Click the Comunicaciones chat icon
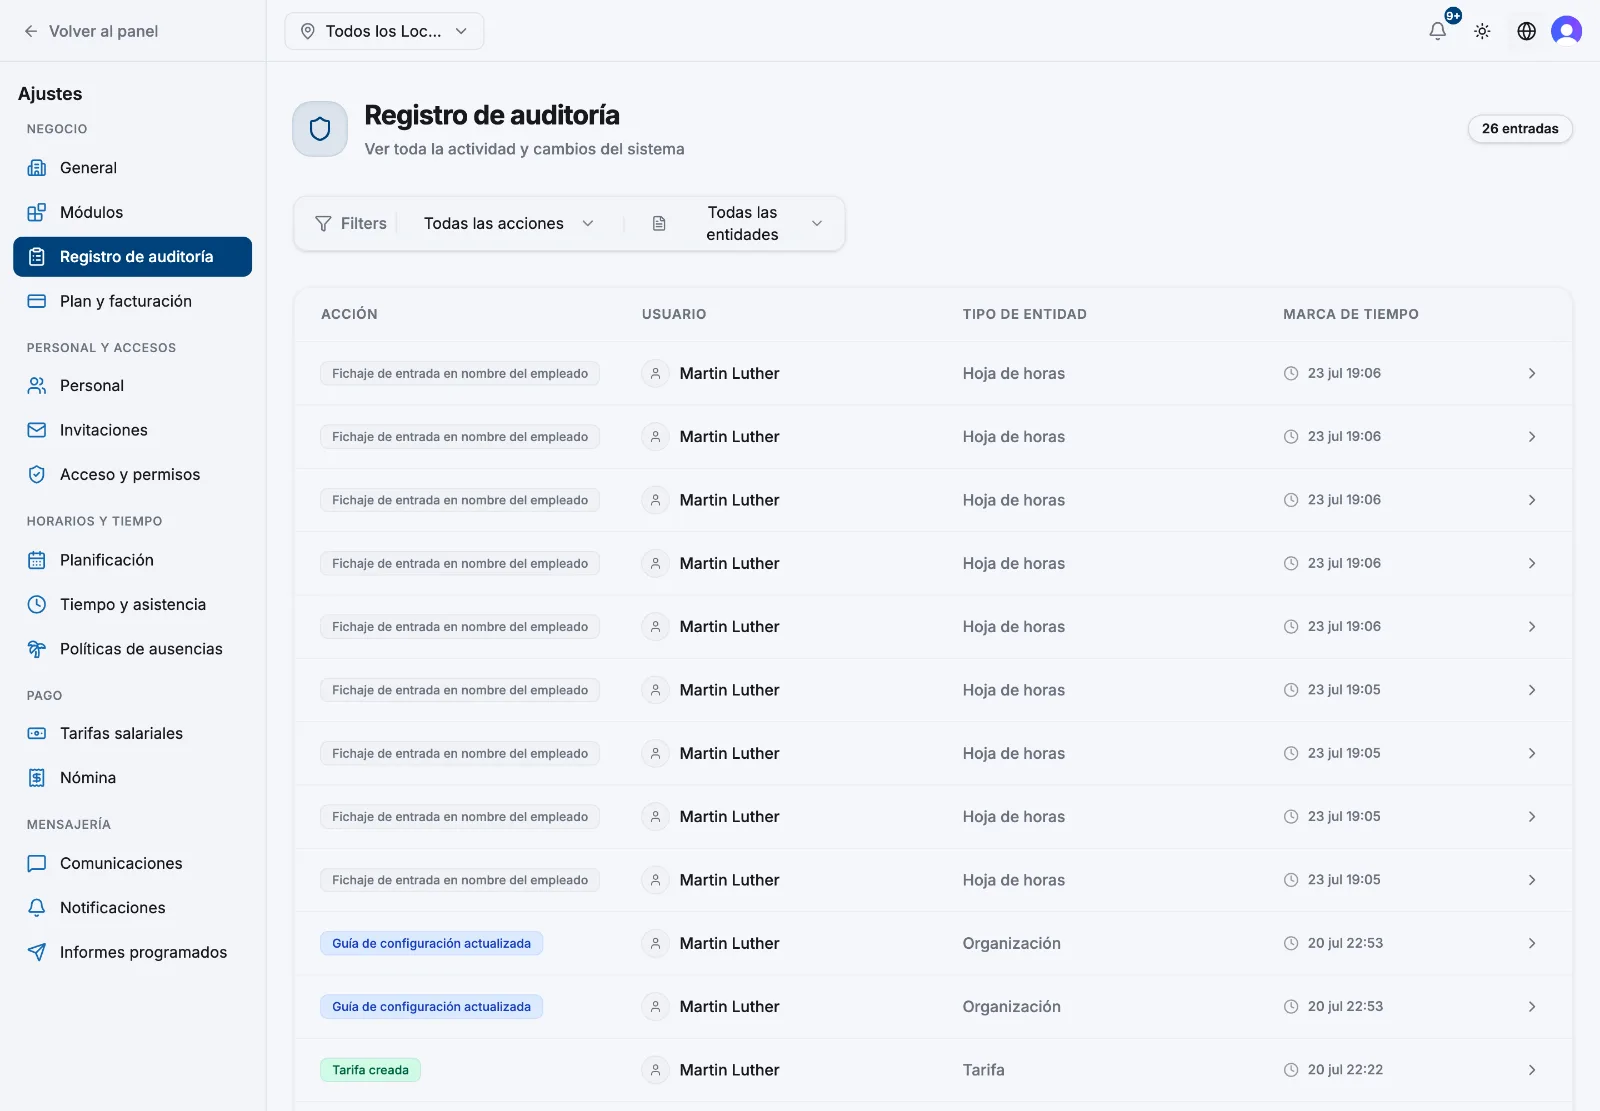This screenshot has height=1111, width=1600. [37, 863]
